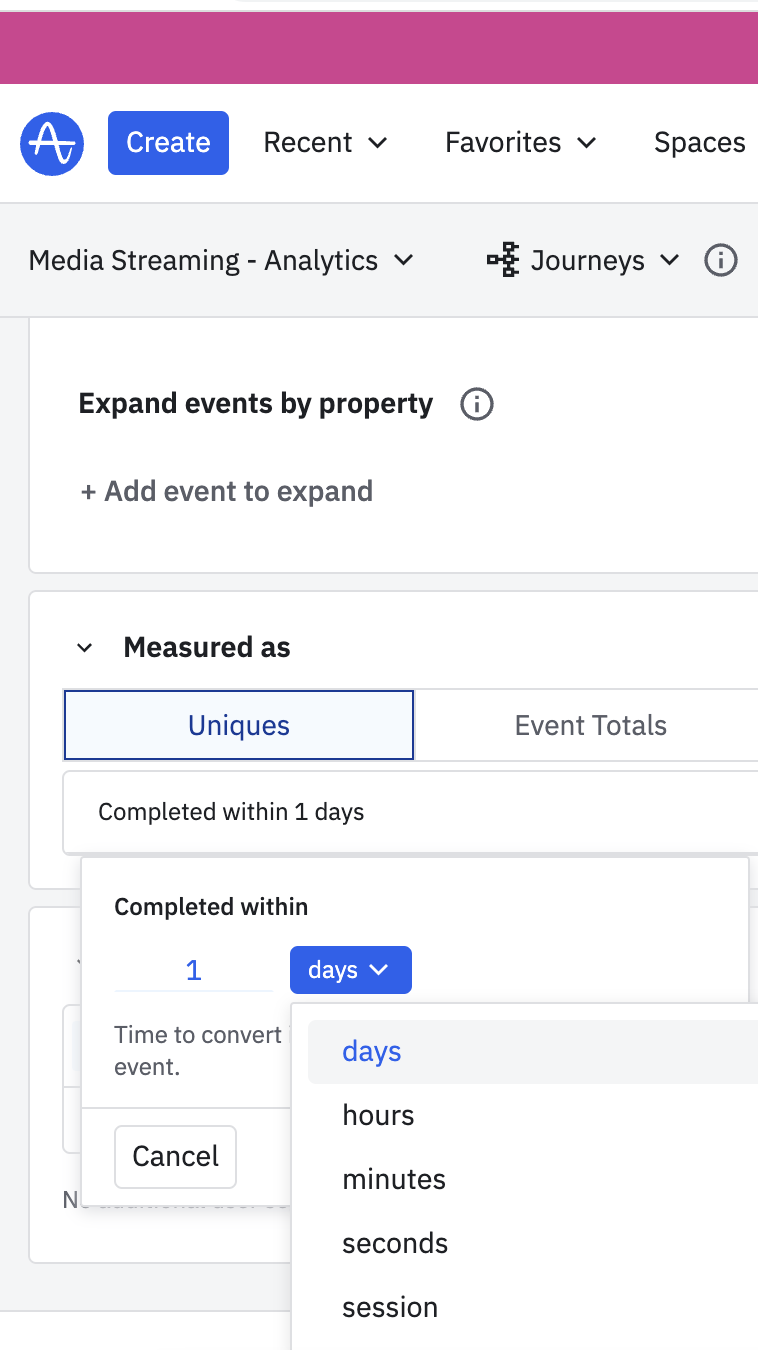Cancel the Completed within popup
Screen dimensions: 758x1350
pyautogui.click(x=175, y=1157)
